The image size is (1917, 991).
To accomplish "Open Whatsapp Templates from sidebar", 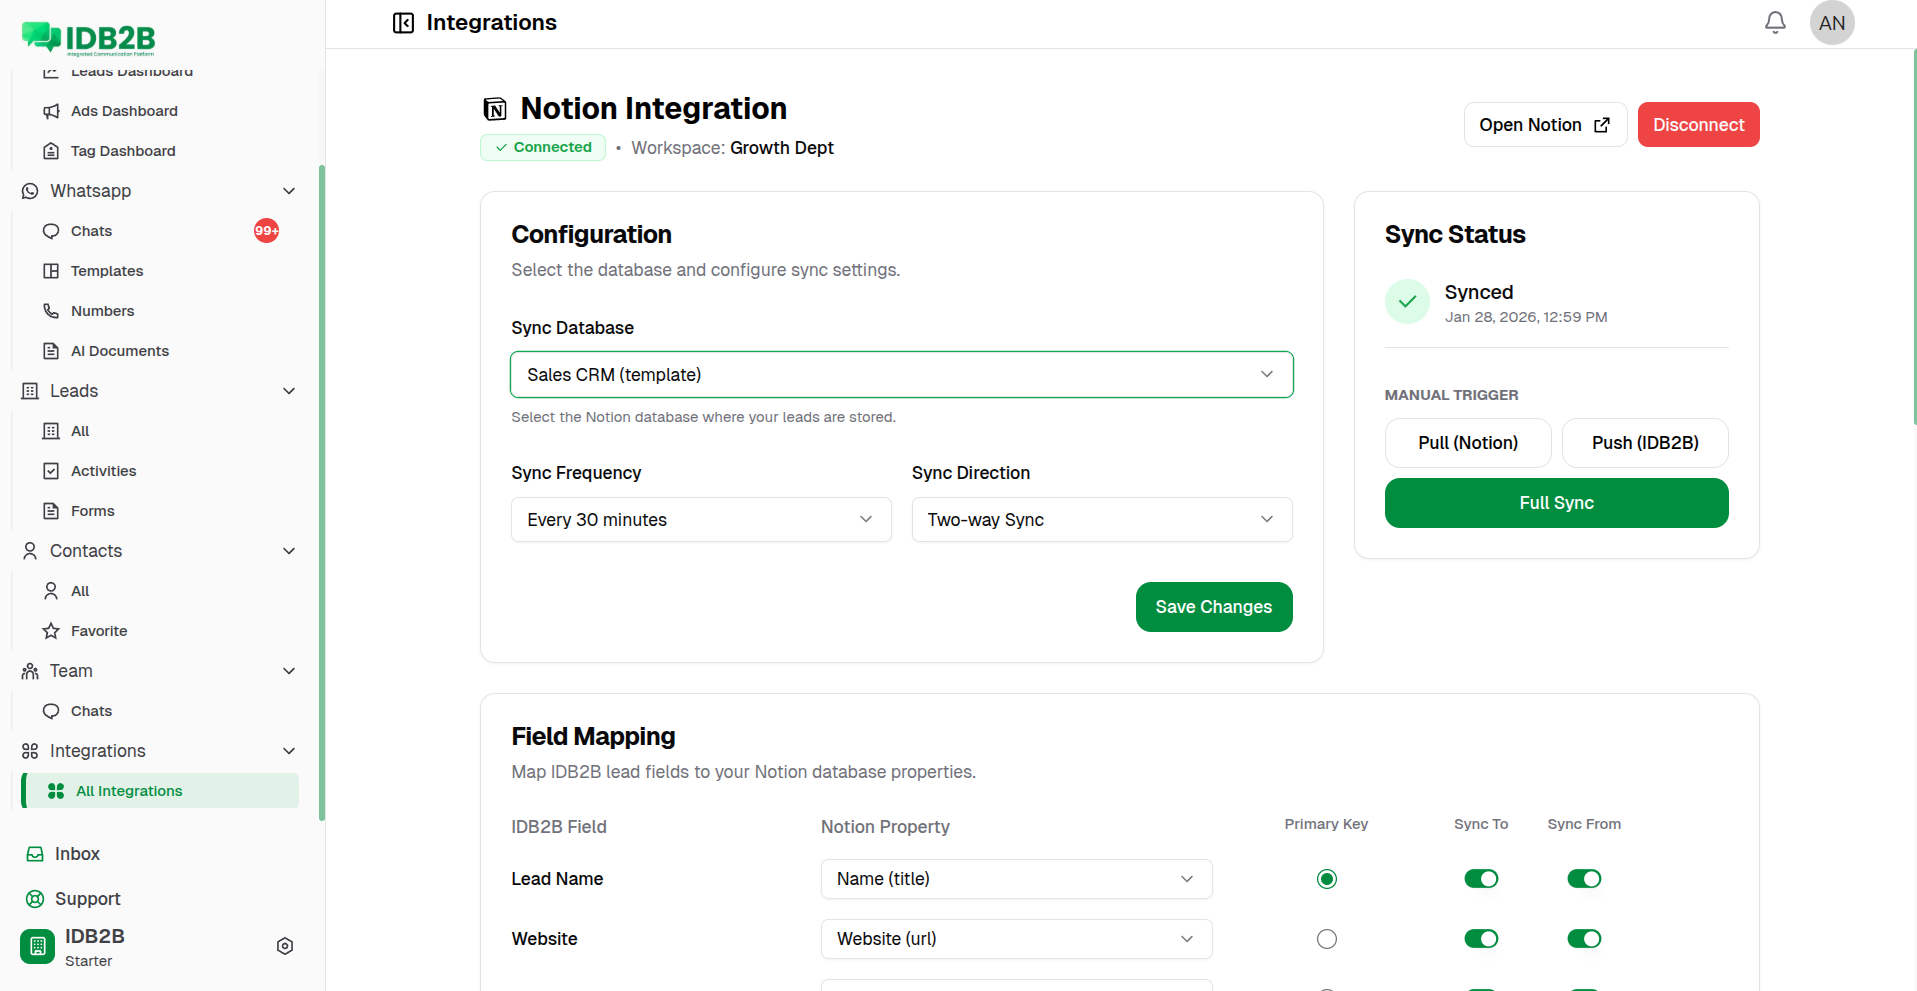I will coord(106,270).
